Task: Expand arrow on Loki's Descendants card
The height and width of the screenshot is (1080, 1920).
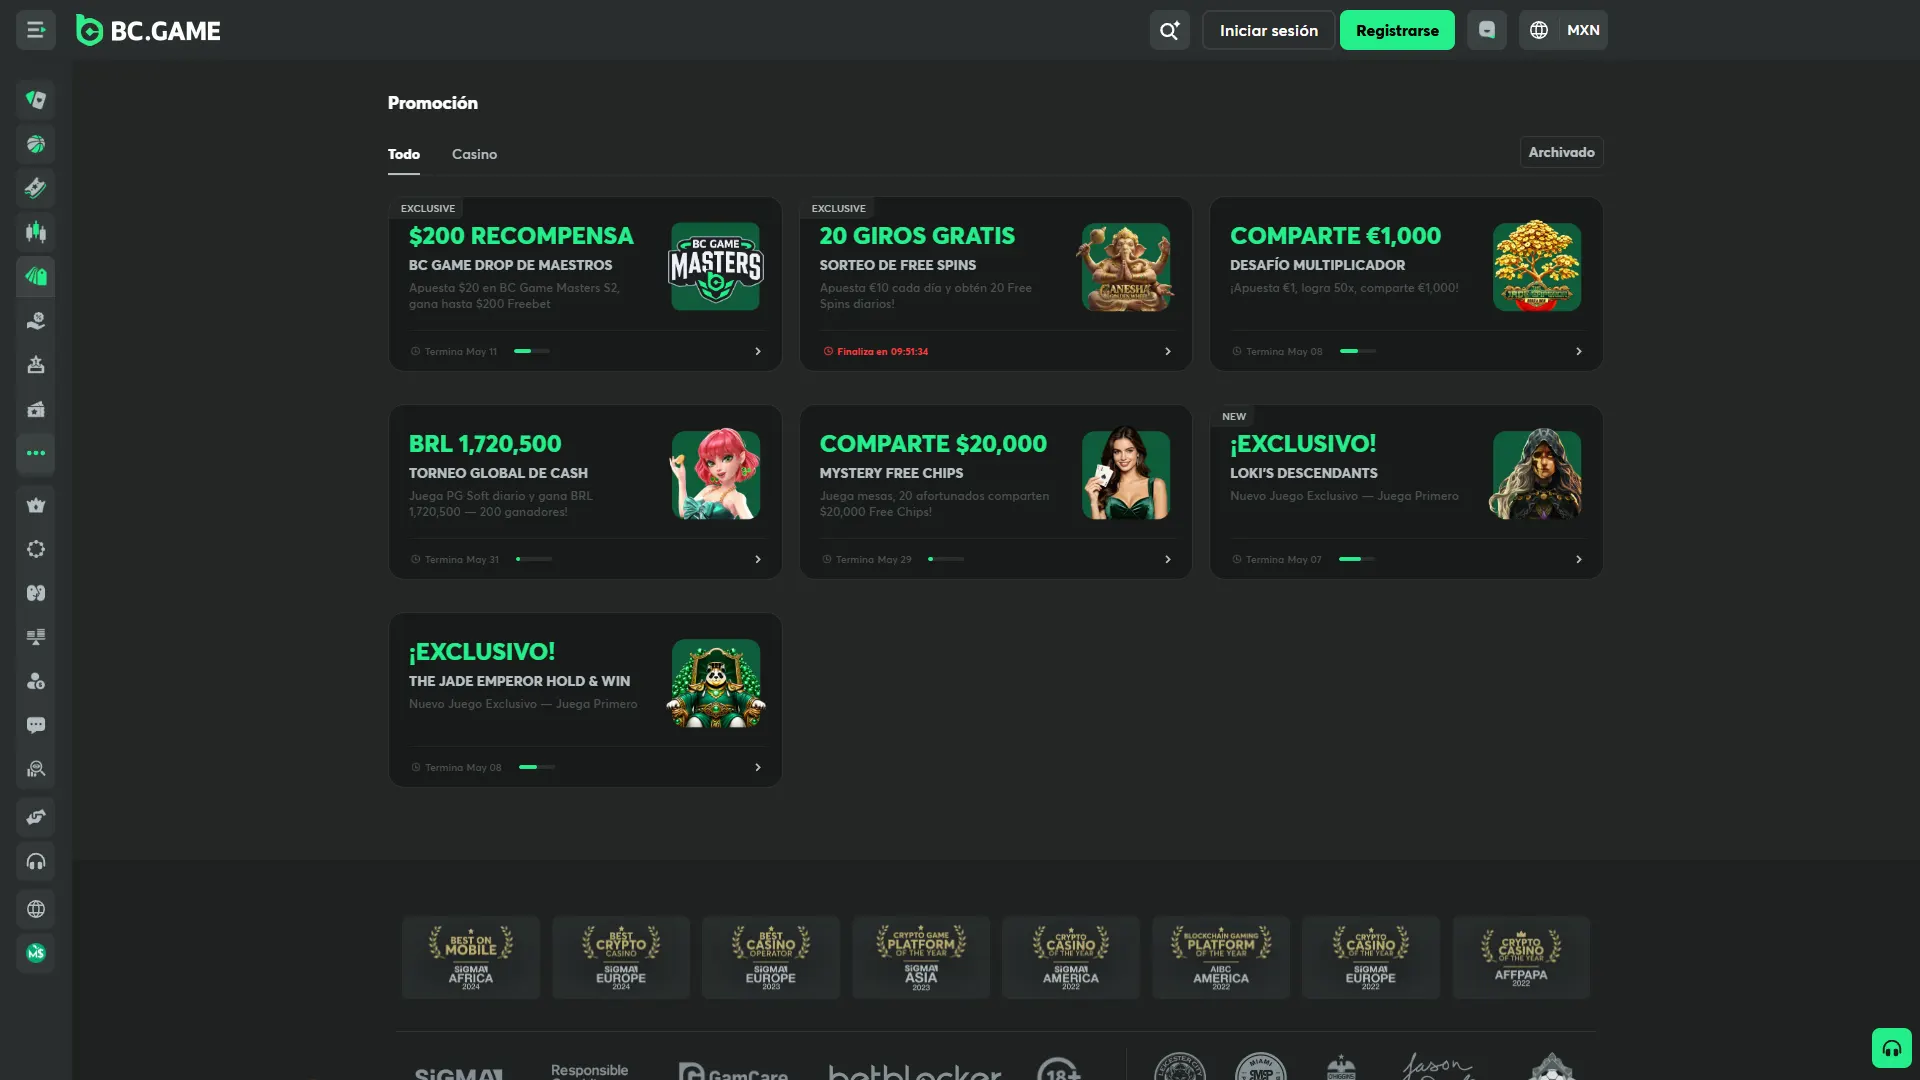Action: pyautogui.click(x=1579, y=559)
